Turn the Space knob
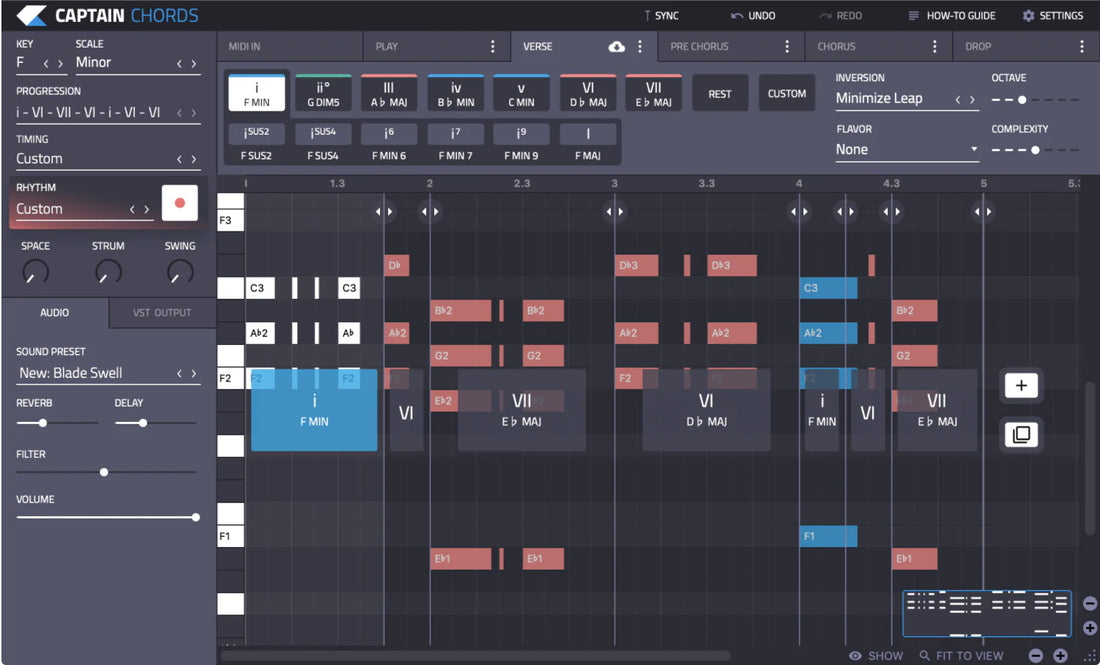Image resolution: width=1100 pixels, height=665 pixels. [35, 271]
